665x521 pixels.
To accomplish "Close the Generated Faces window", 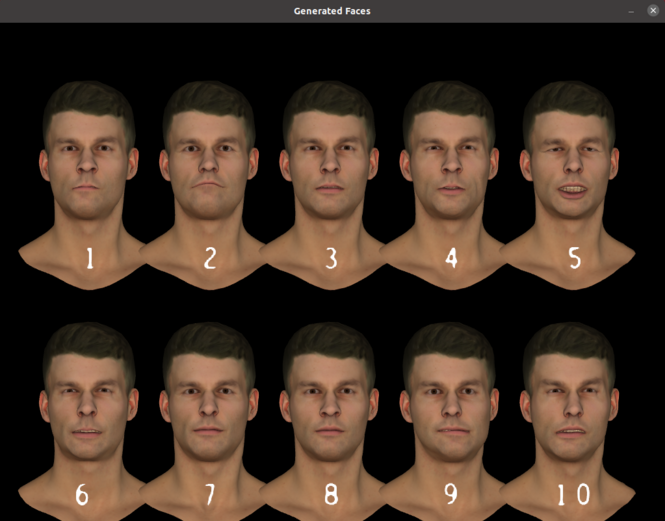I will point(653,11).
